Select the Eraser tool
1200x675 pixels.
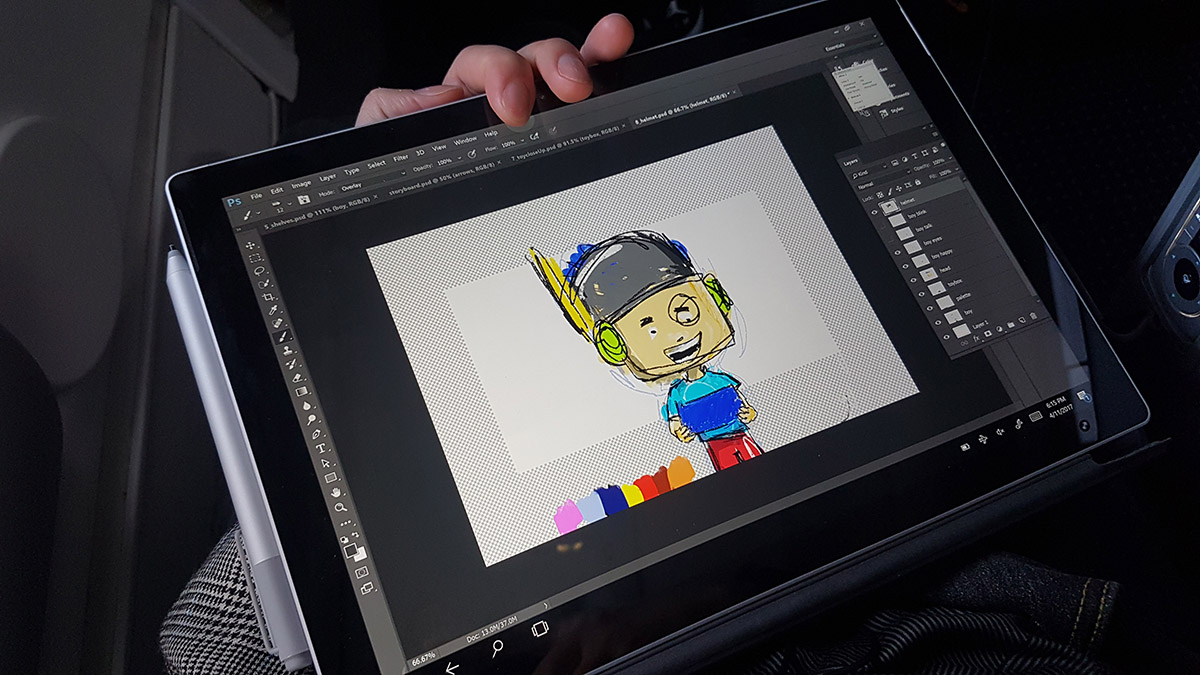coord(297,376)
